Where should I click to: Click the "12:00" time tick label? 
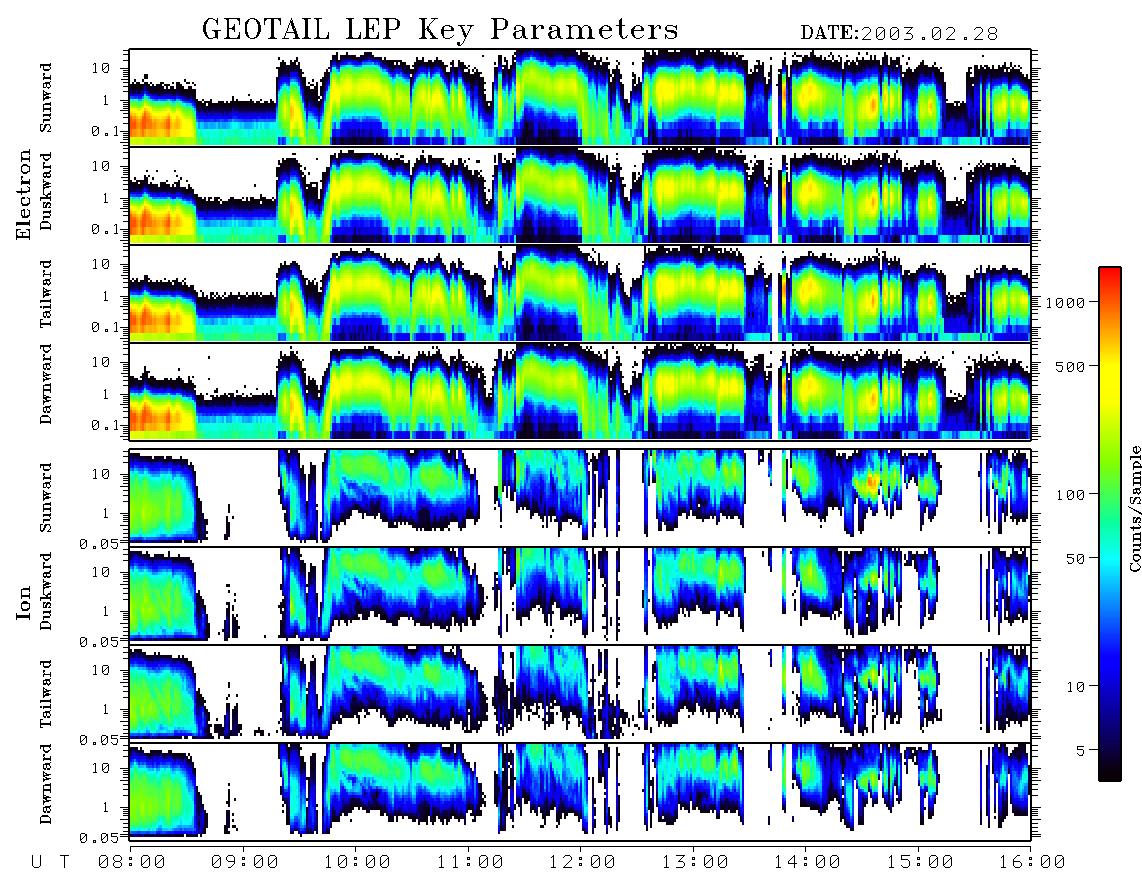(582, 862)
